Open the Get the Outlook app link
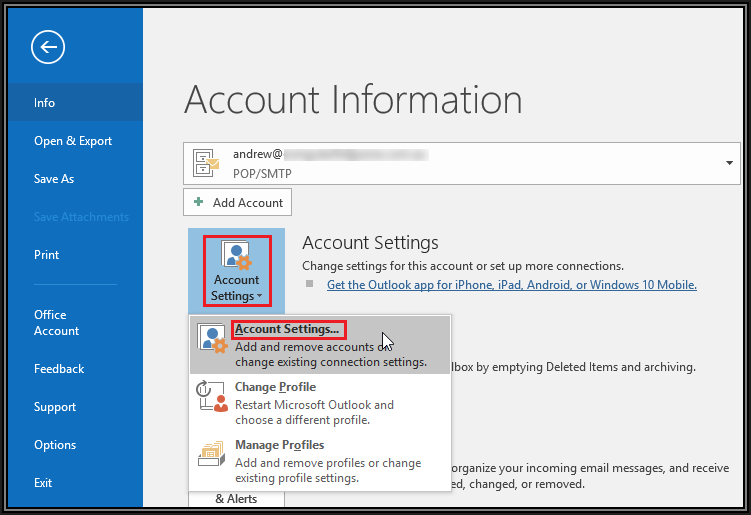Screen dimensions: 751x515 click(x=512, y=285)
